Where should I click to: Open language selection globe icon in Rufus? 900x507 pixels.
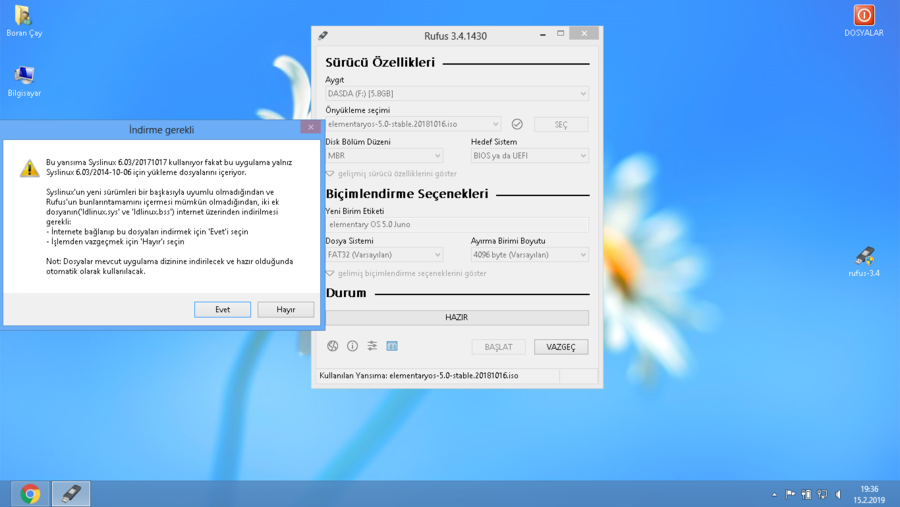click(332, 346)
